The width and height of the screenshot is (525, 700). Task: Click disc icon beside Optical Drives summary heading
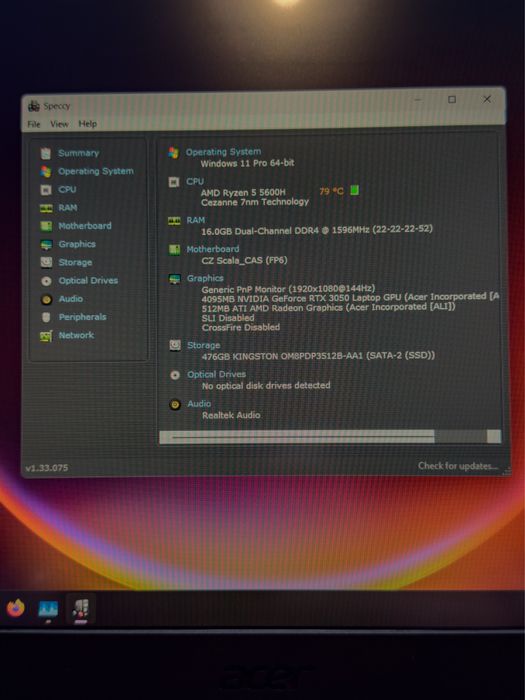(x=175, y=375)
